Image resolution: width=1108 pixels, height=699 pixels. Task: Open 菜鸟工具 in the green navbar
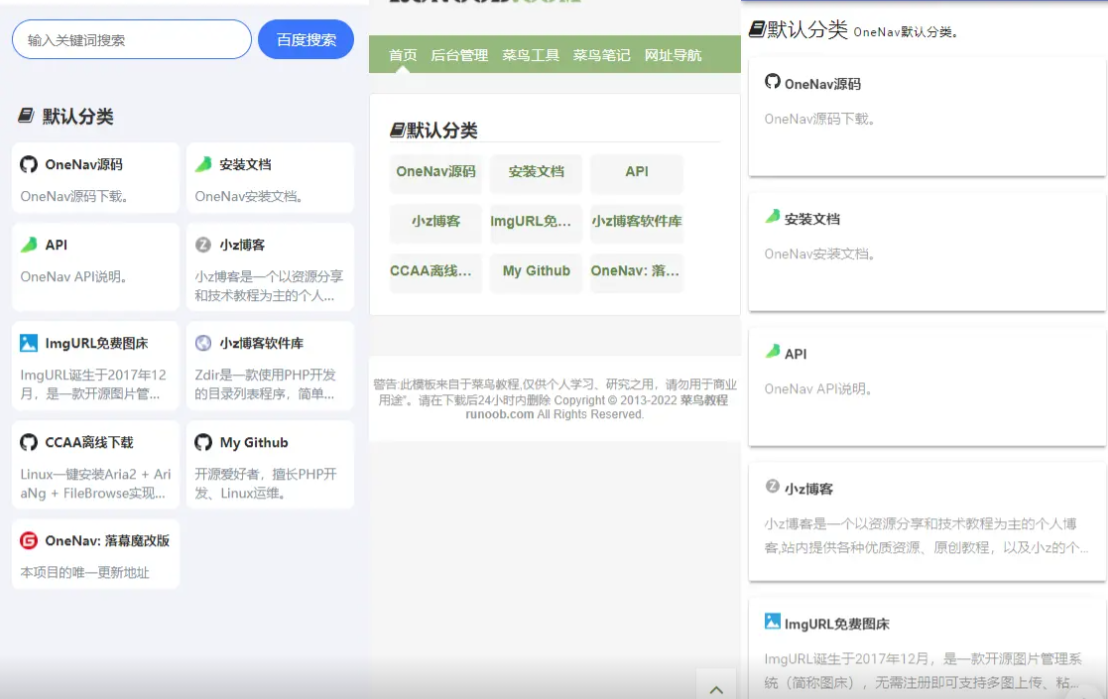click(531, 55)
